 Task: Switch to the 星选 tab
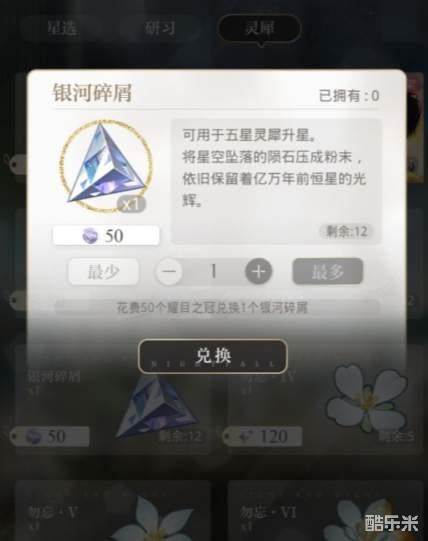pyautogui.click(x=62, y=28)
